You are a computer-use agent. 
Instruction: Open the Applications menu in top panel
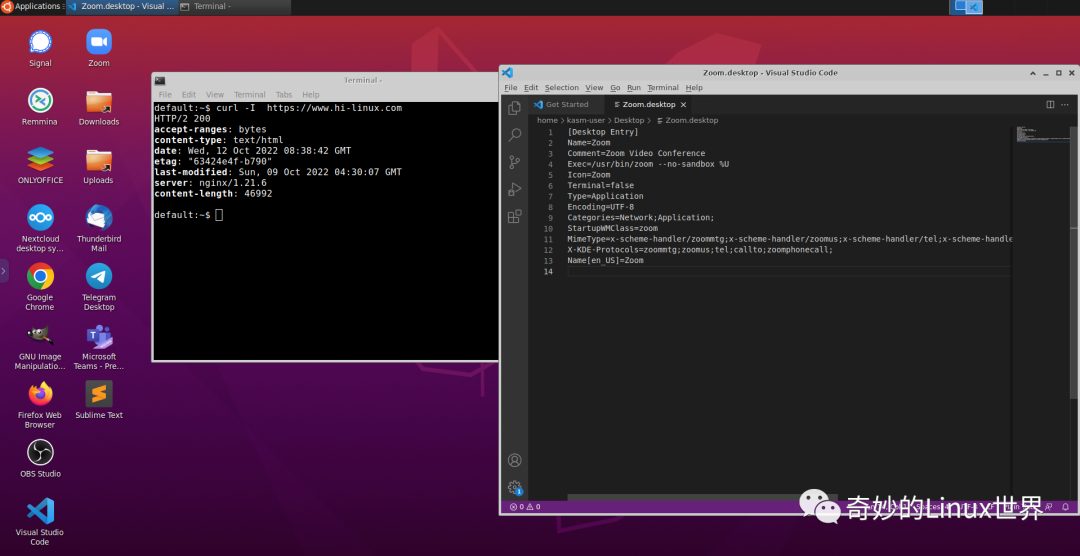[x=32, y=6]
